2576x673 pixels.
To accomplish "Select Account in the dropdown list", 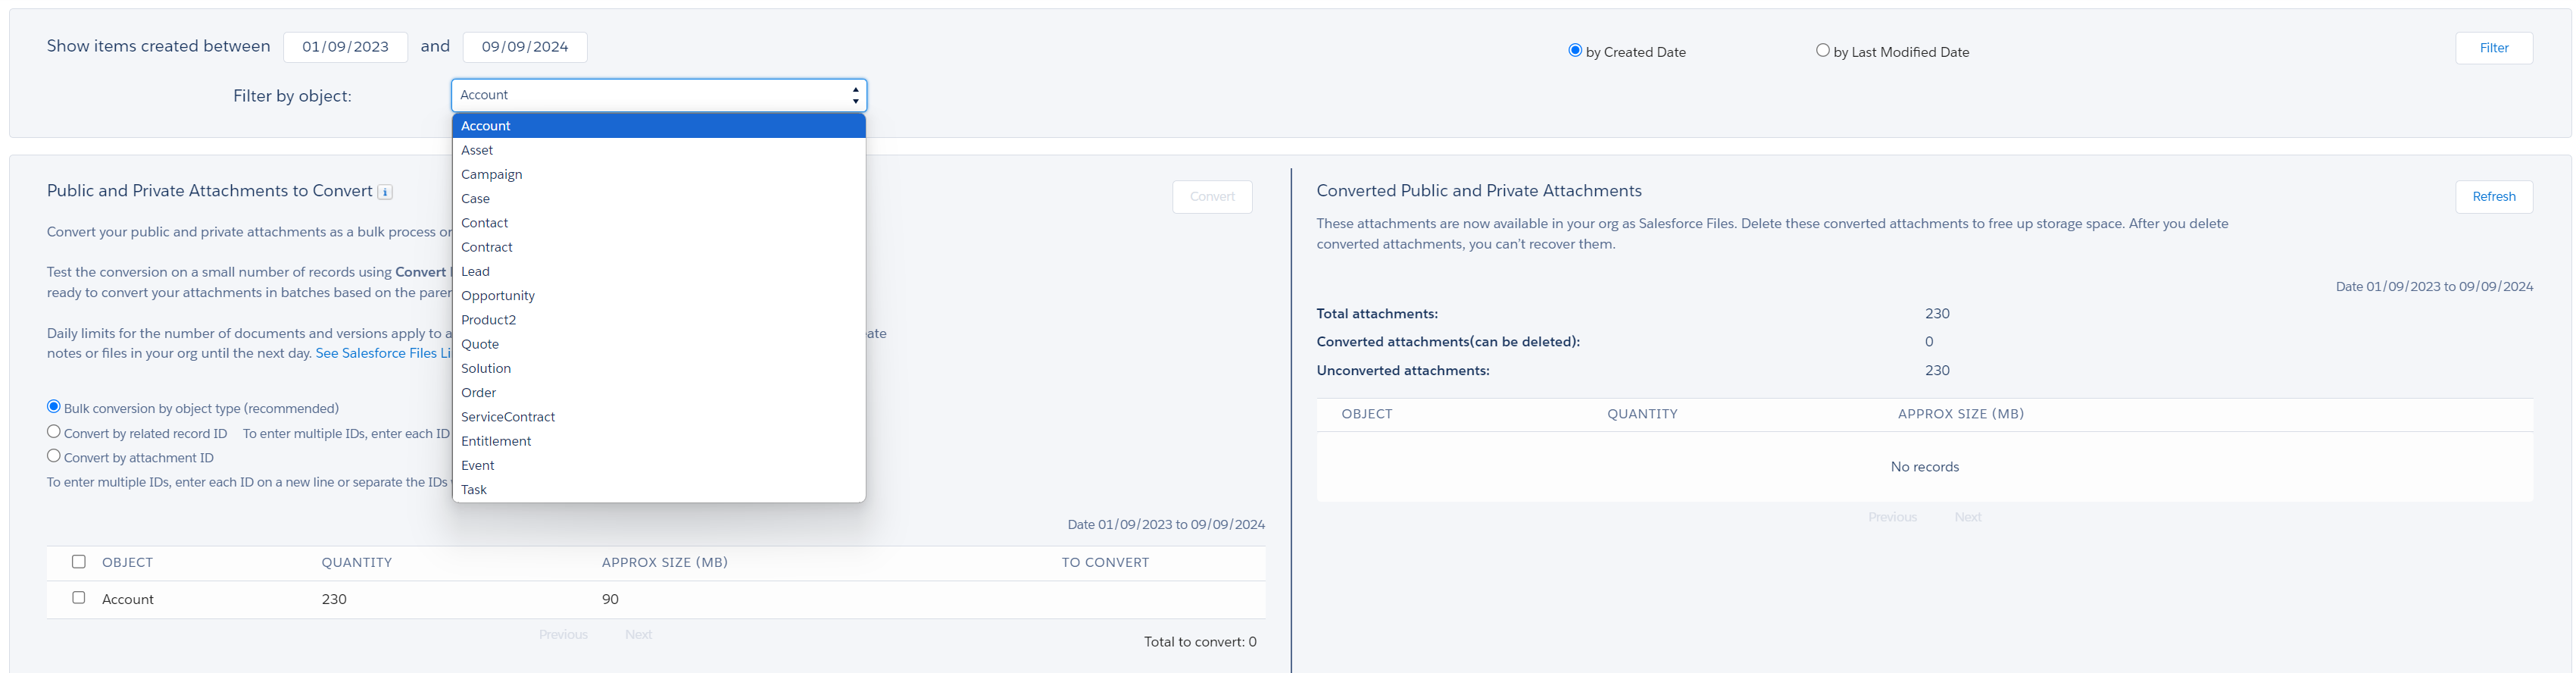I will point(659,126).
